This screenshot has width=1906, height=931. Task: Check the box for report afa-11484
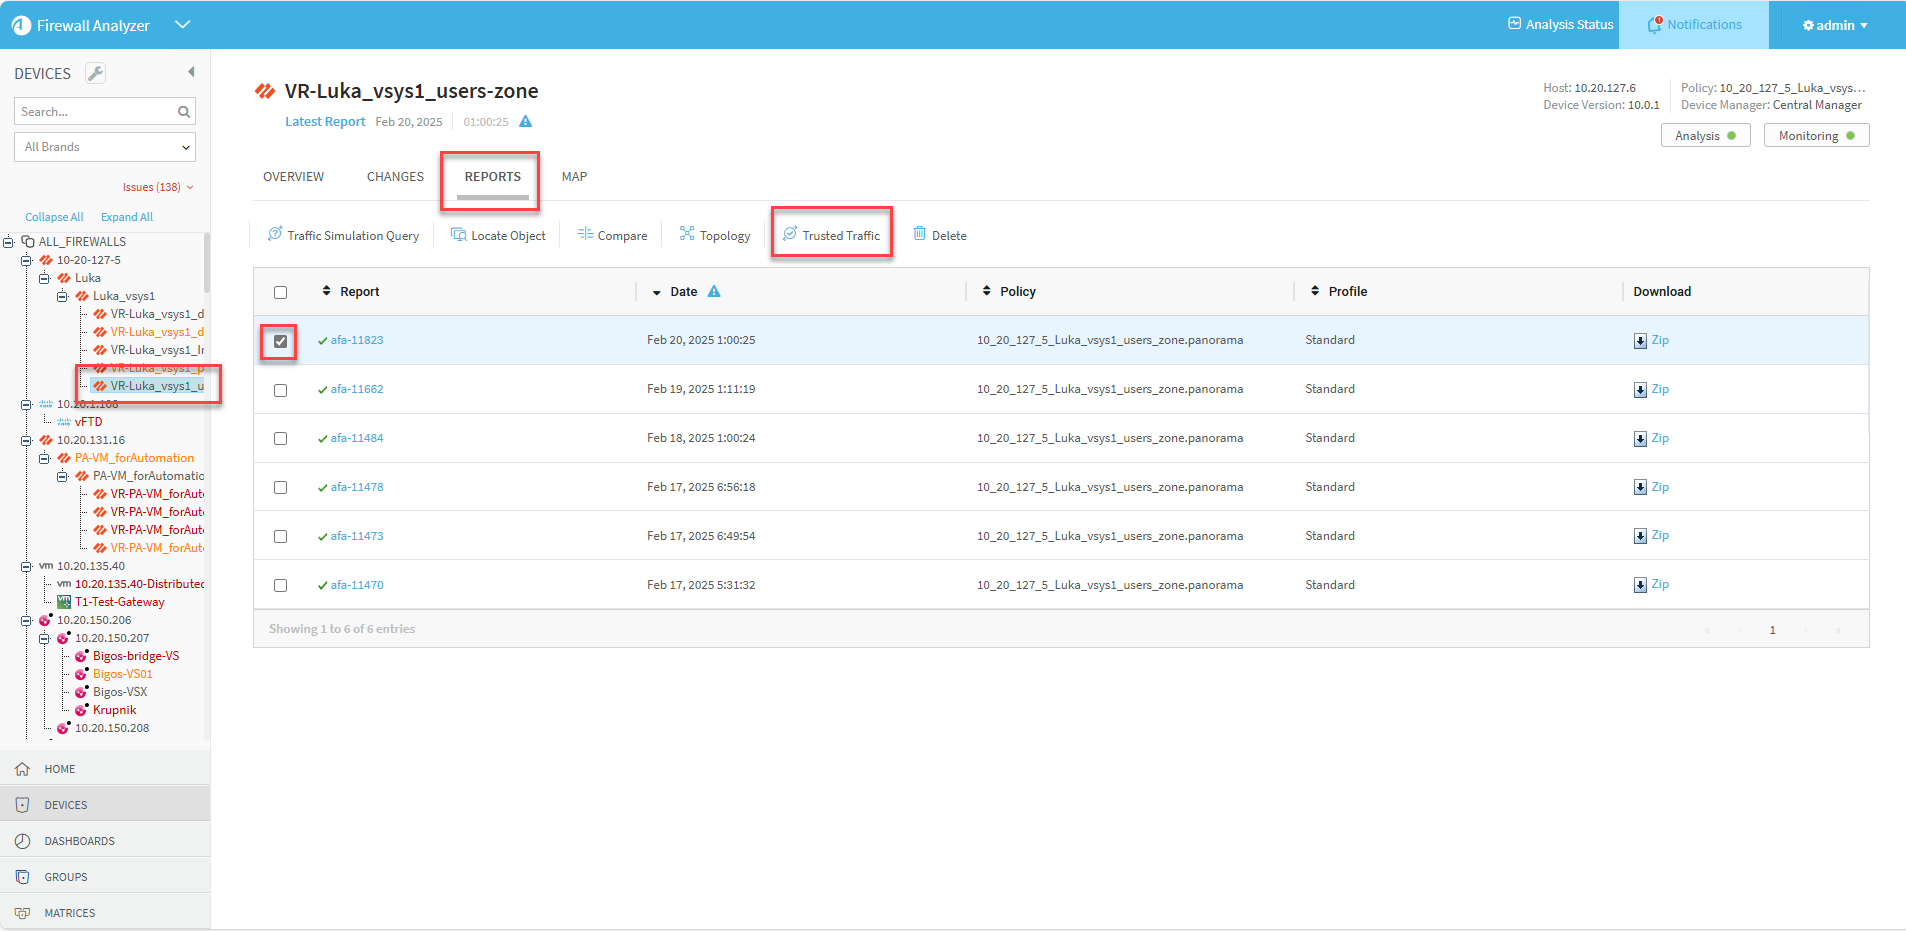280,439
